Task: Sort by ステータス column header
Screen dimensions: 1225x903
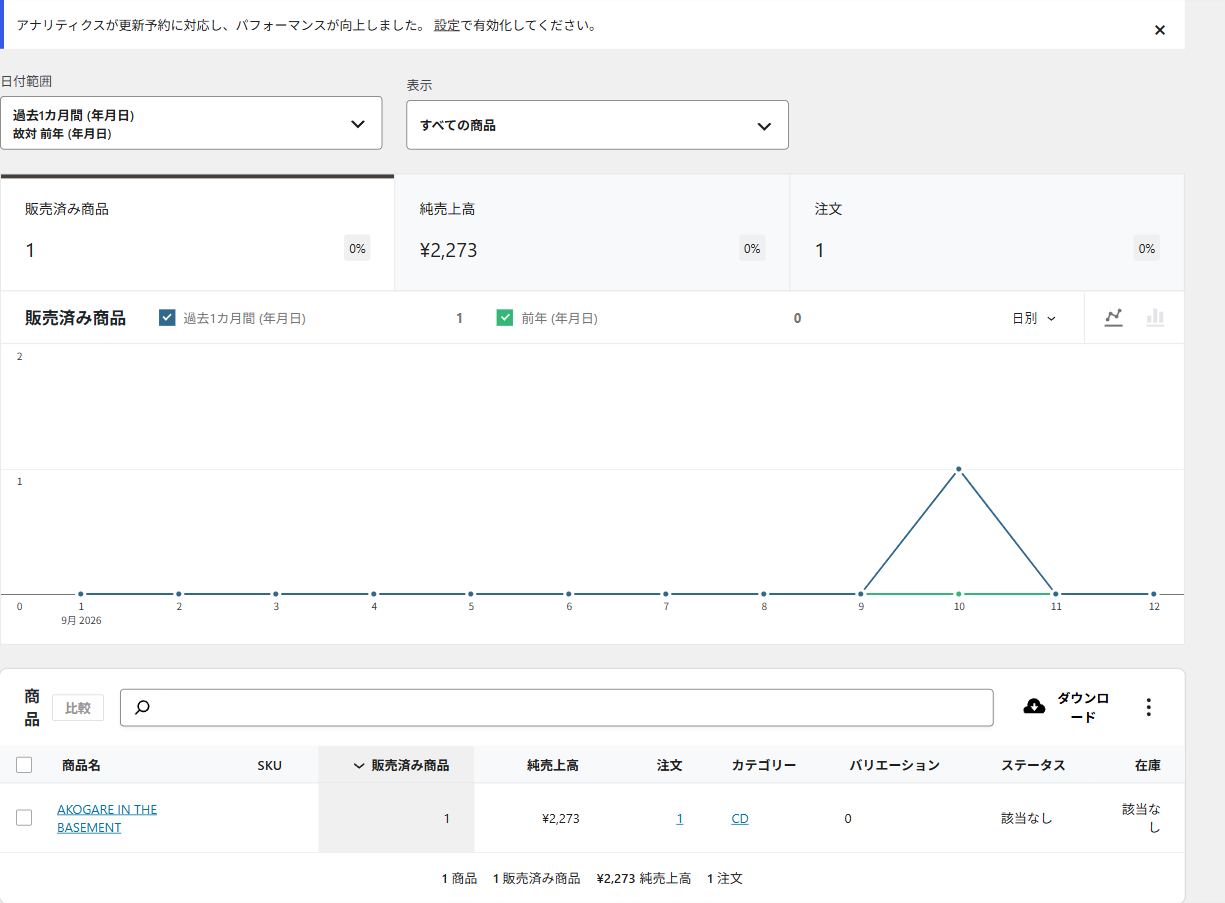Action: [1033, 765]
